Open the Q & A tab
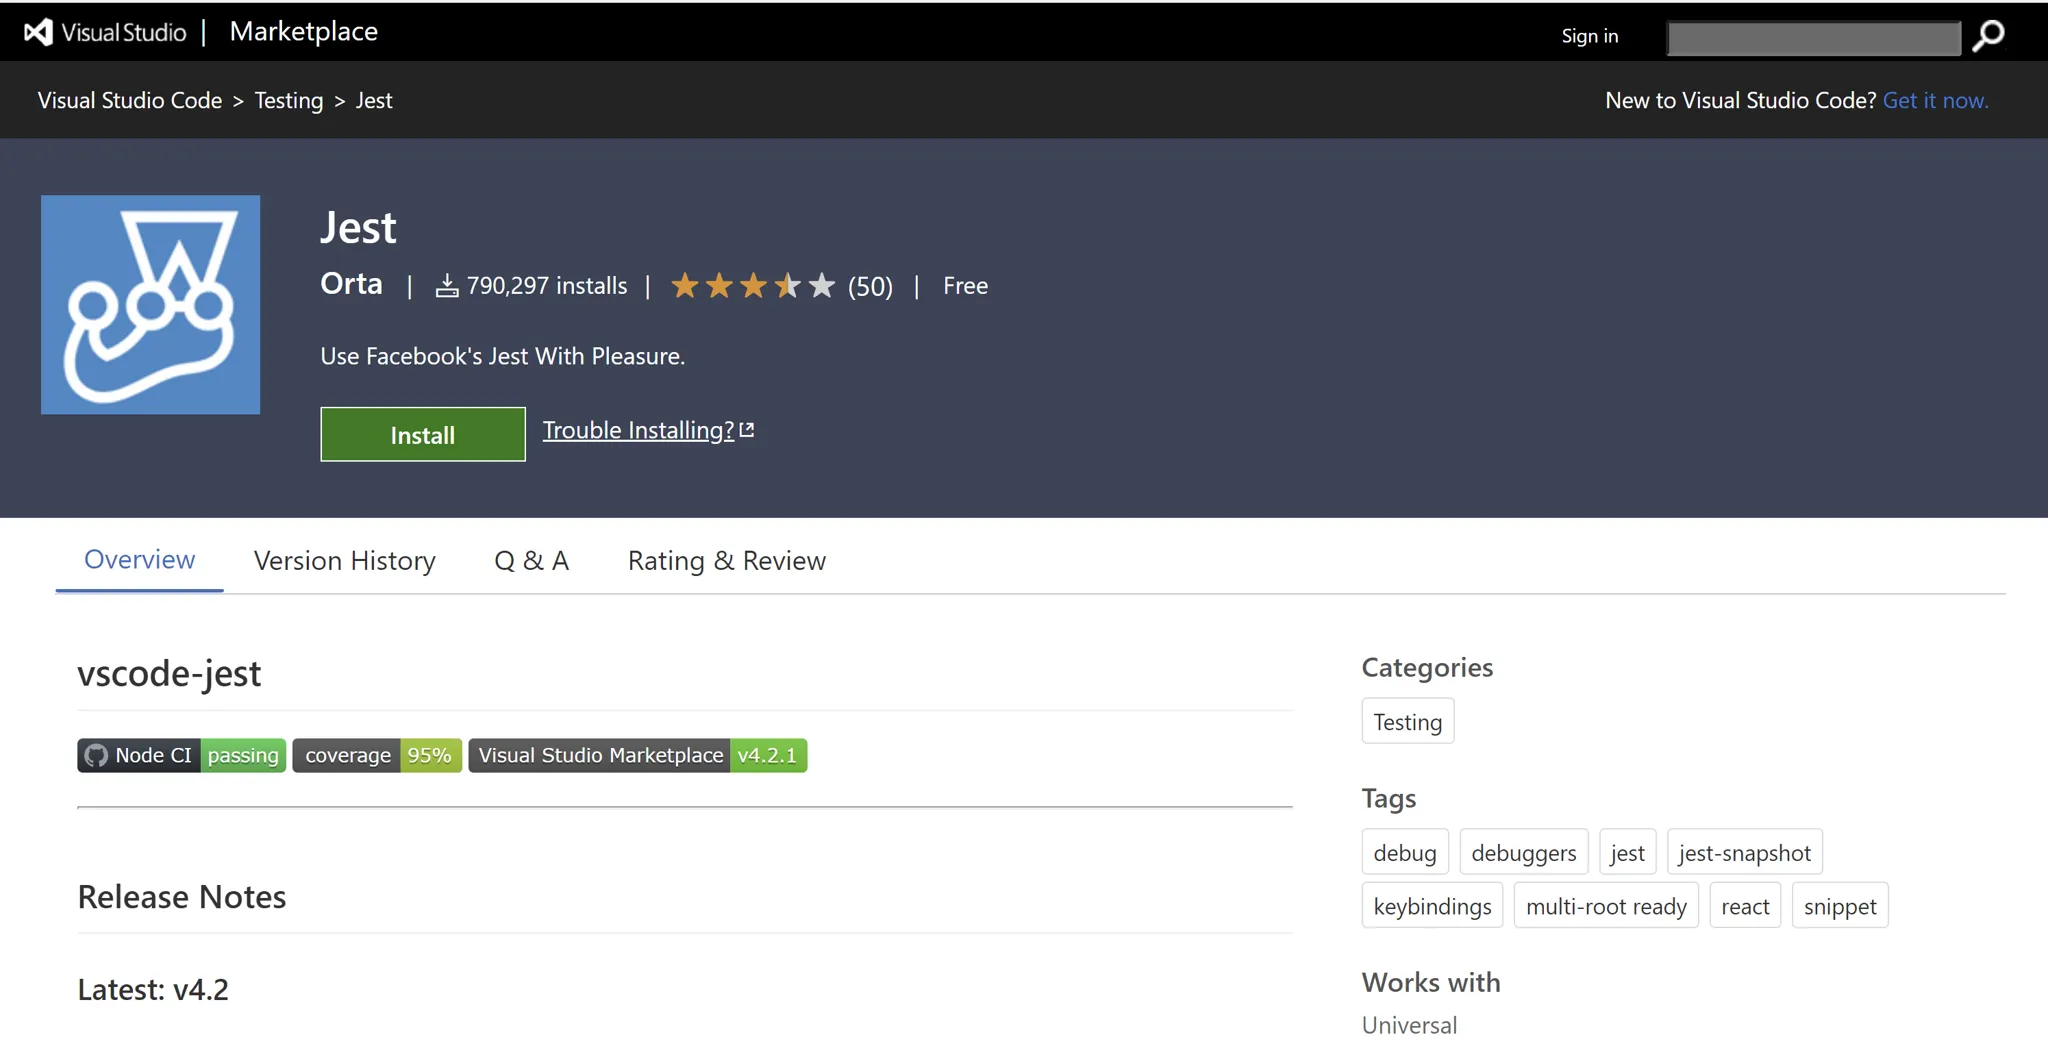This screenshot has height=1047, width=2048. click(x=531, y=561)
